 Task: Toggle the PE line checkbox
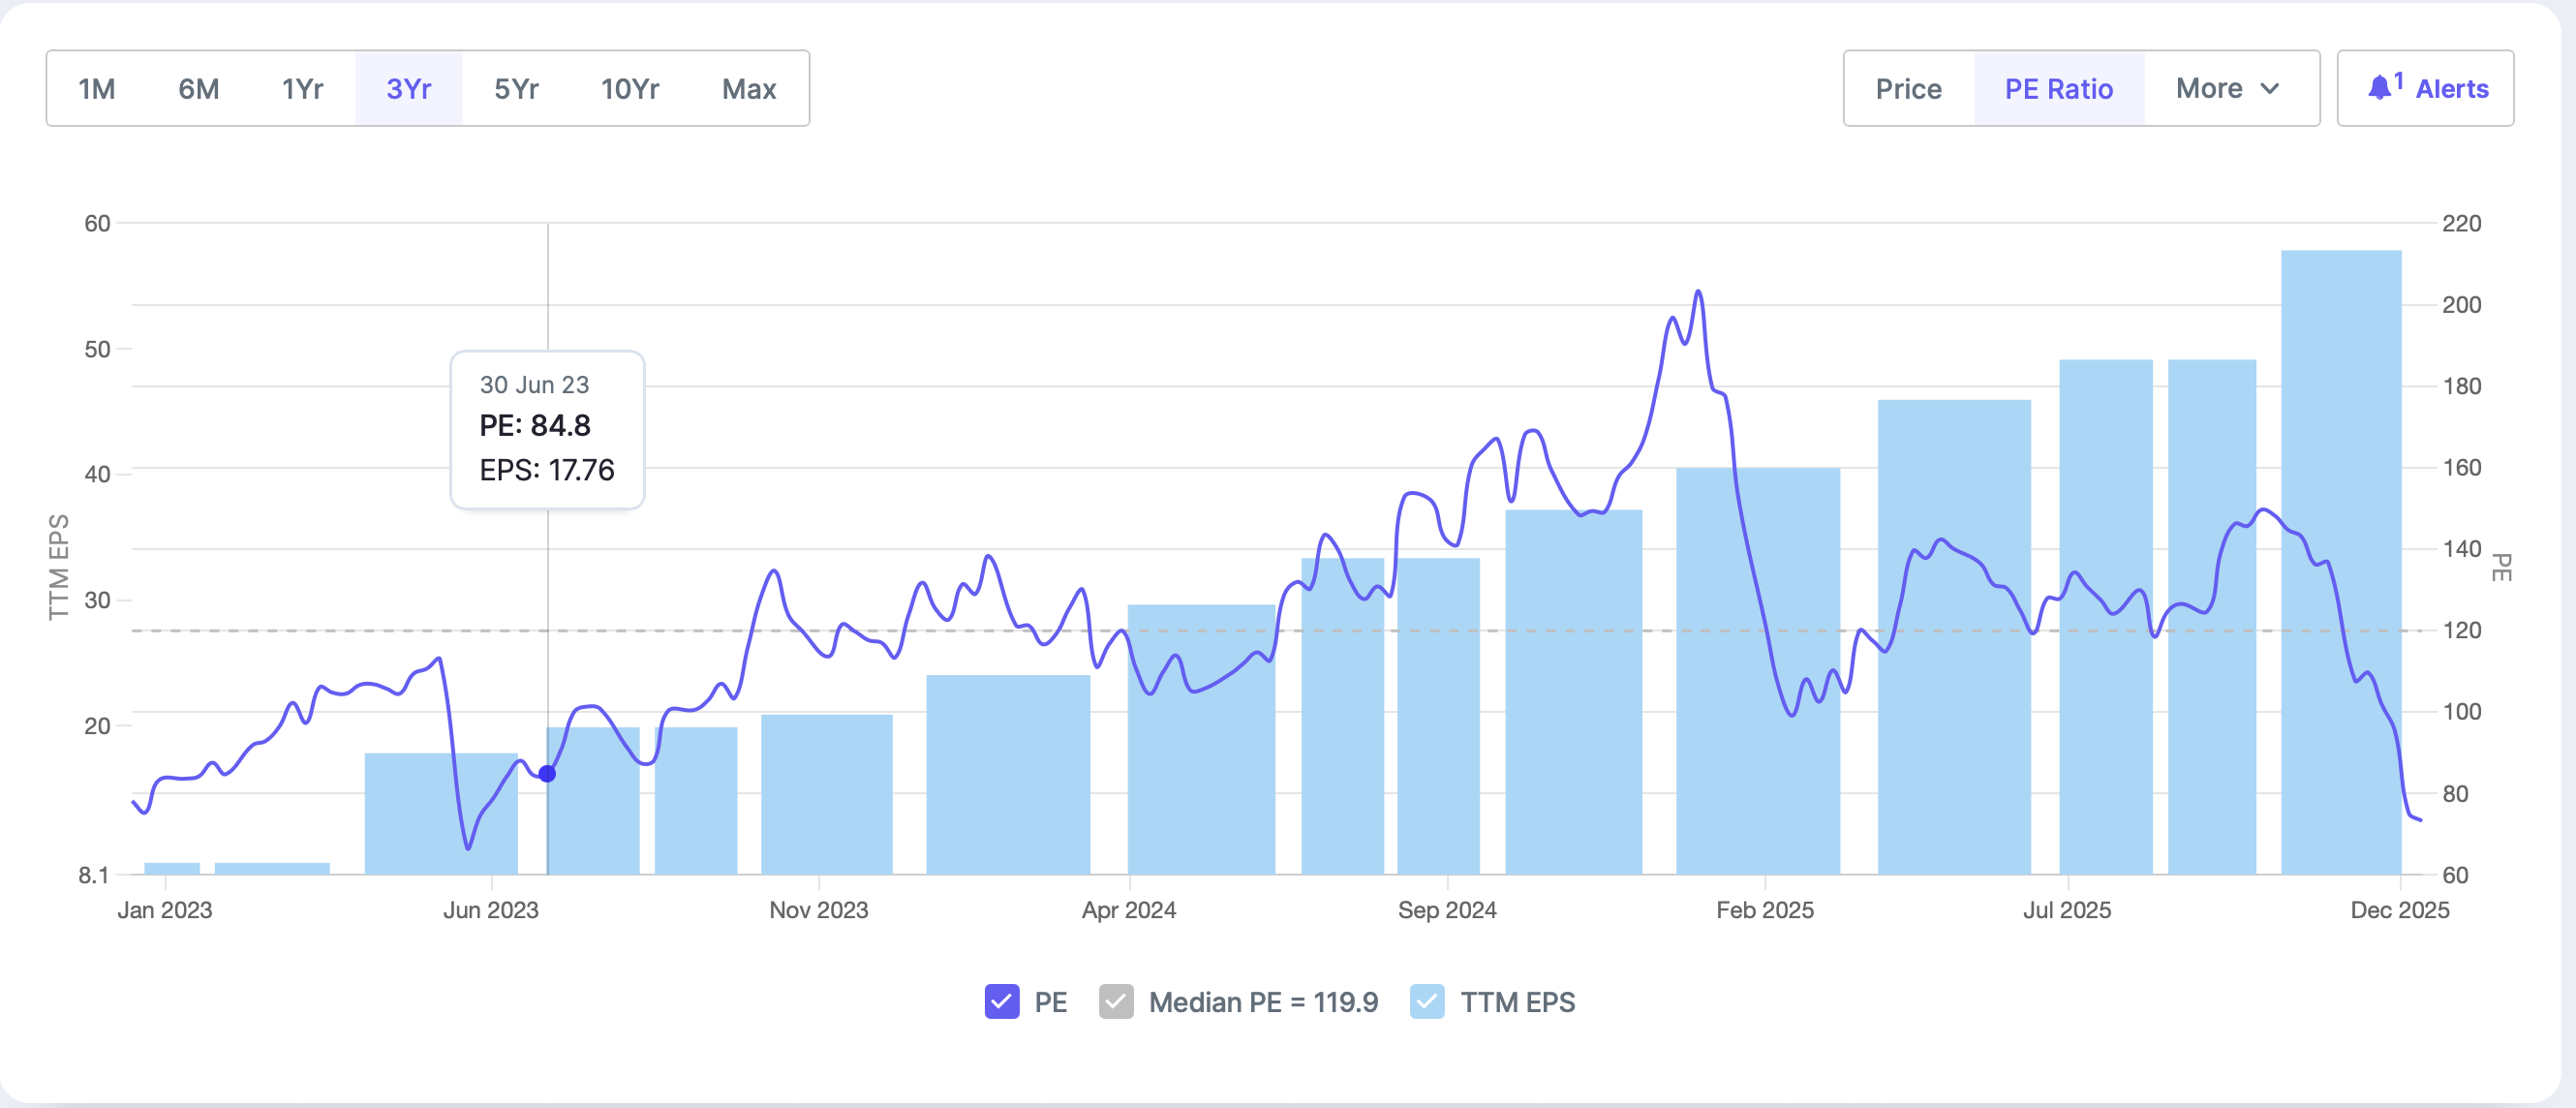(1001, 1001)
